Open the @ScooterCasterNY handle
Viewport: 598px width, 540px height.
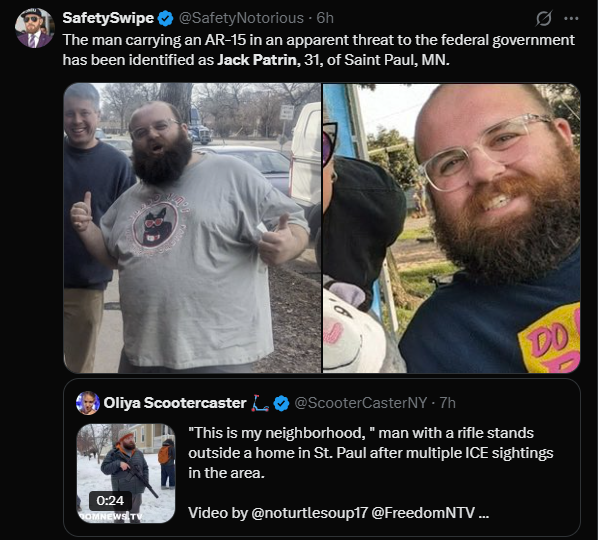(360, 403)
